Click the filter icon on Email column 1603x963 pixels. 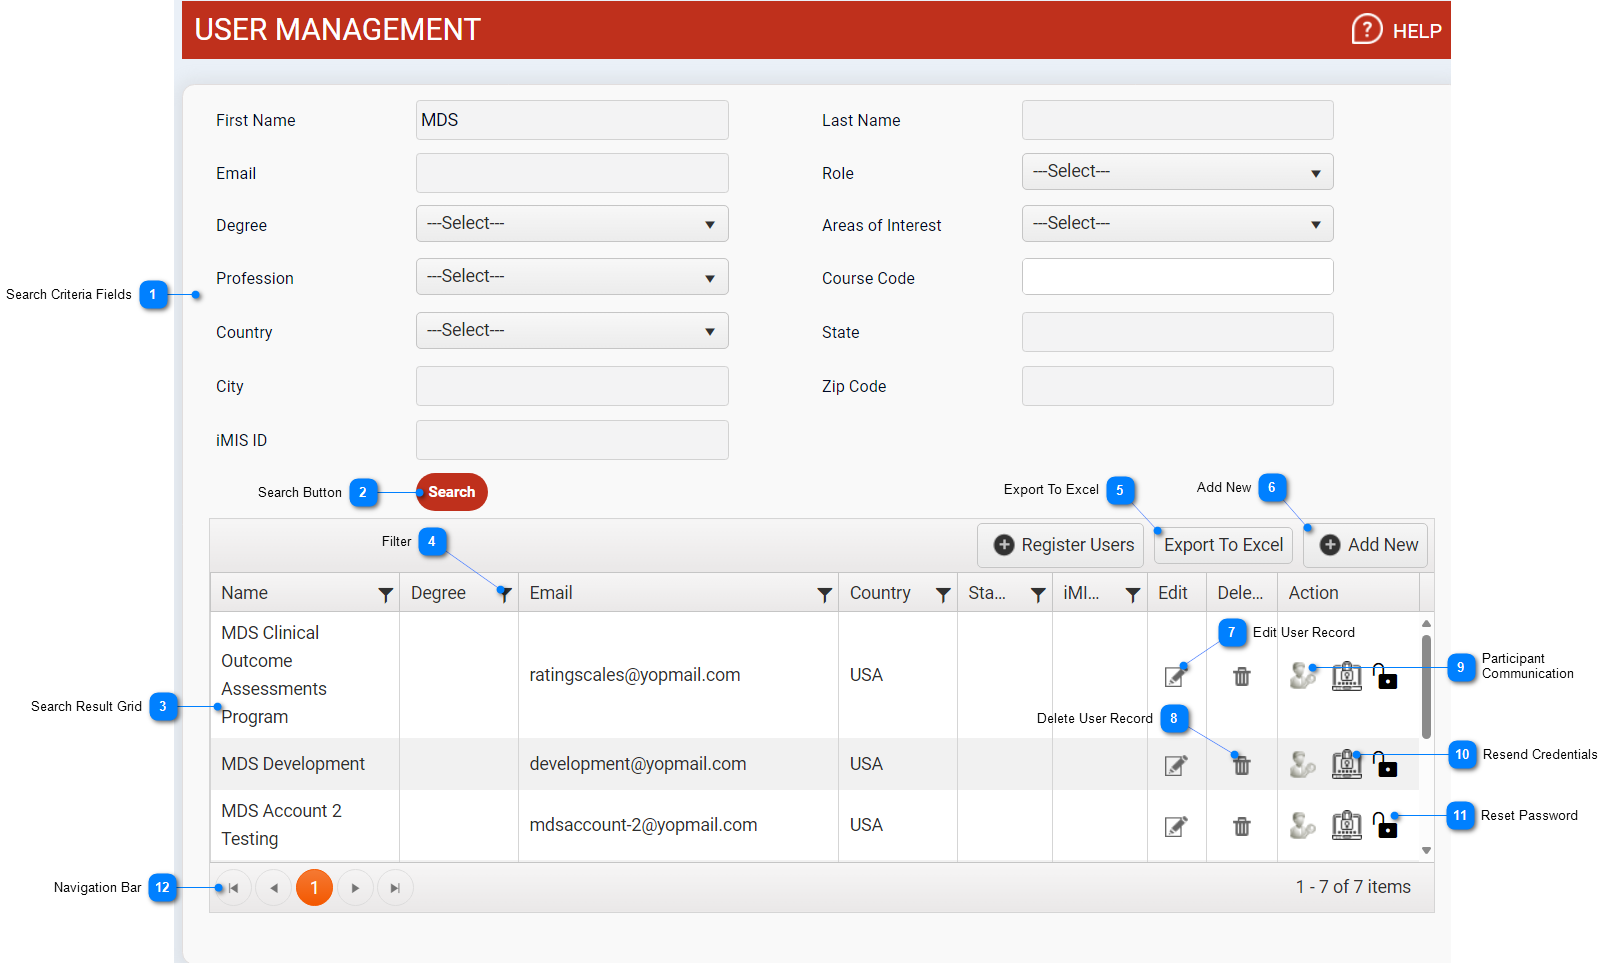click(824, 595)
